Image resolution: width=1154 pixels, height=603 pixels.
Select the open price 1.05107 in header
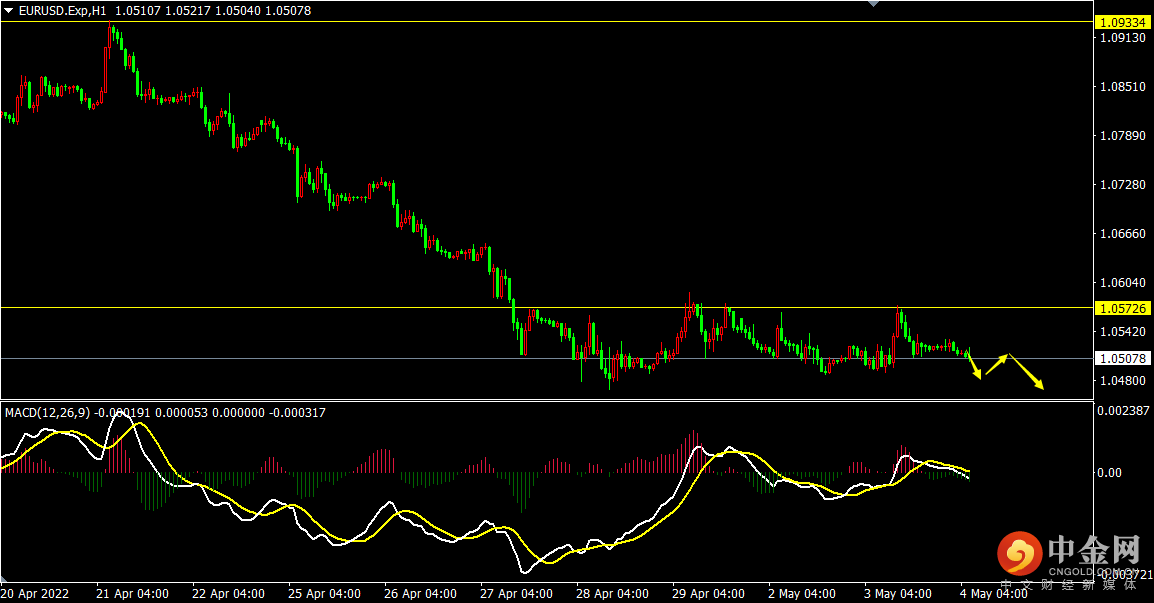point(138,11)
